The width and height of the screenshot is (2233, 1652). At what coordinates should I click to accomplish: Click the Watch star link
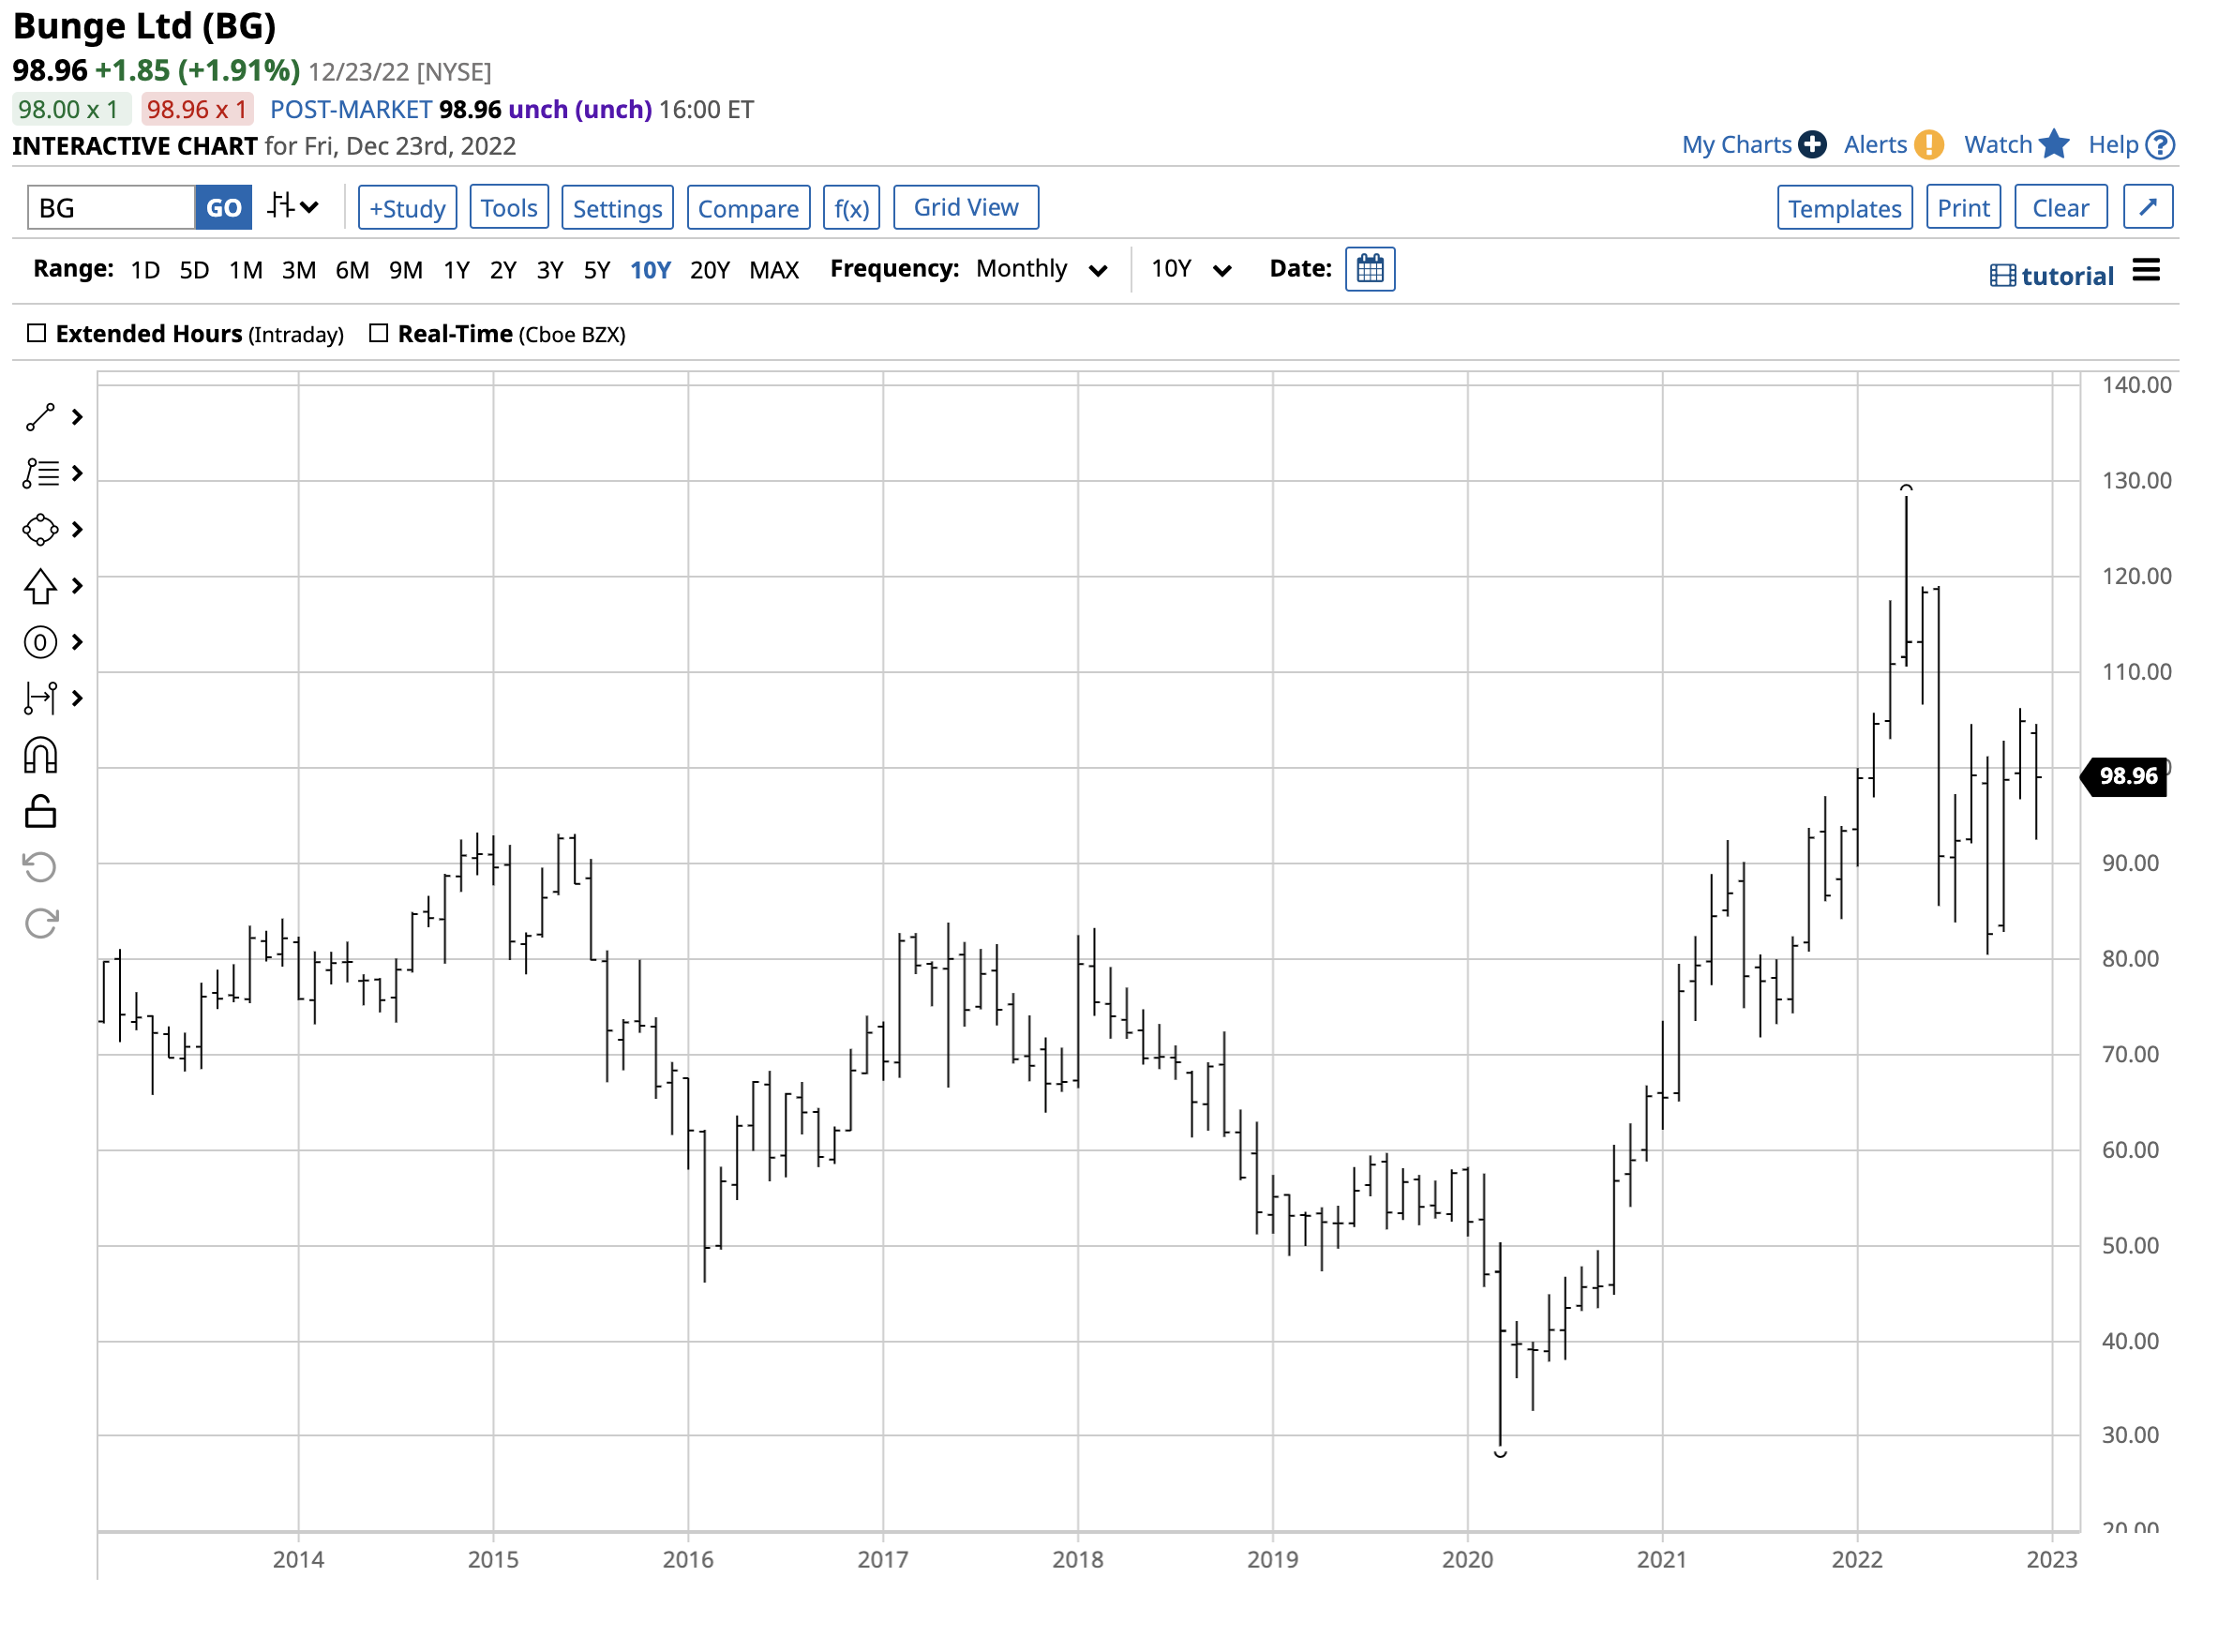pyautogui.click(x=2016, y=145)
